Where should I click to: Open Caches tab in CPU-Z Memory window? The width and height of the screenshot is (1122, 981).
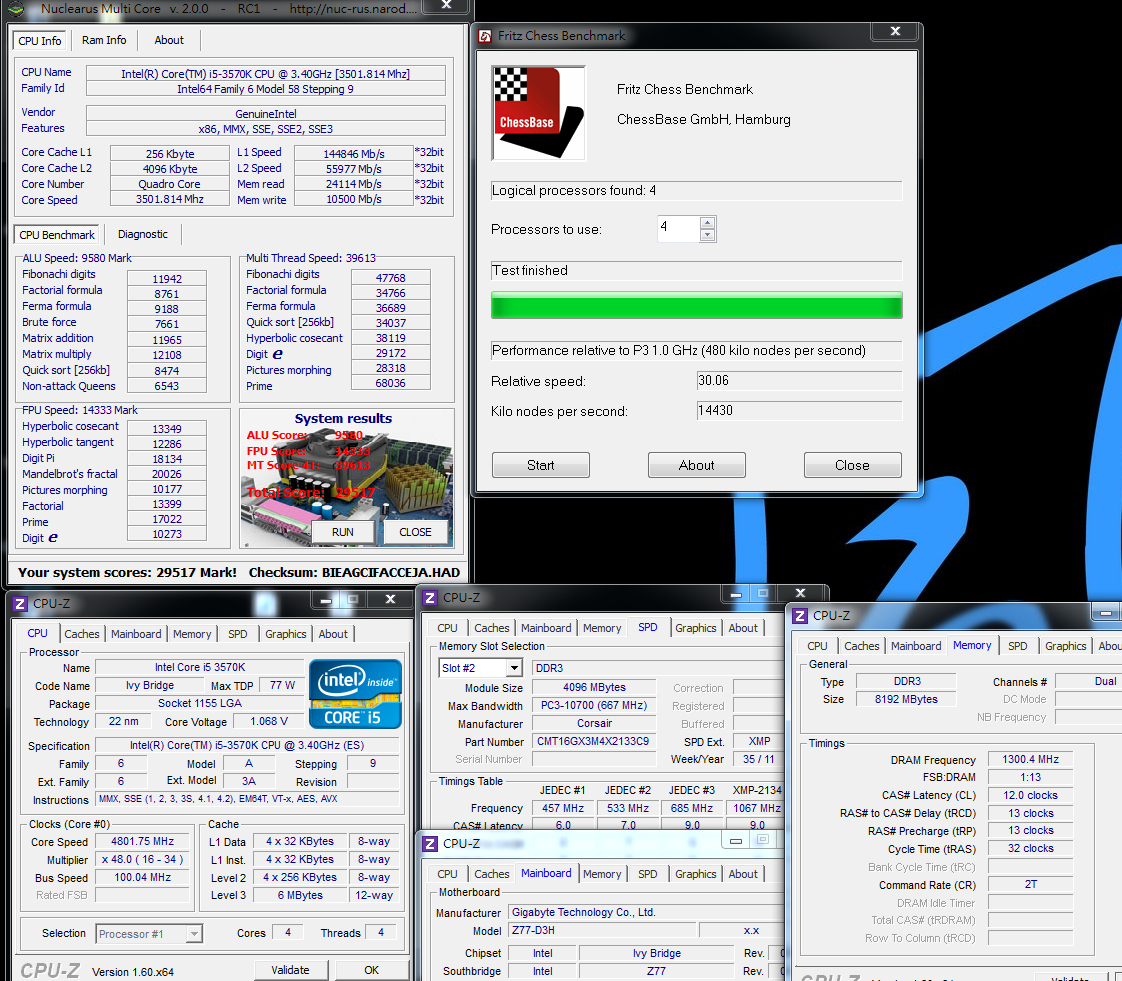(x=862, y=645)
